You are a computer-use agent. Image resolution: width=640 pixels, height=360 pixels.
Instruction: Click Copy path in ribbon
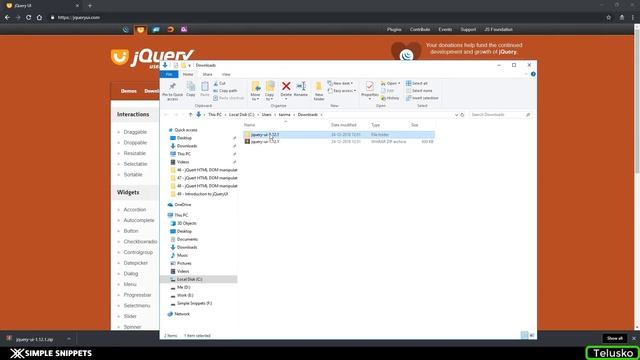(x=225, y=91)
